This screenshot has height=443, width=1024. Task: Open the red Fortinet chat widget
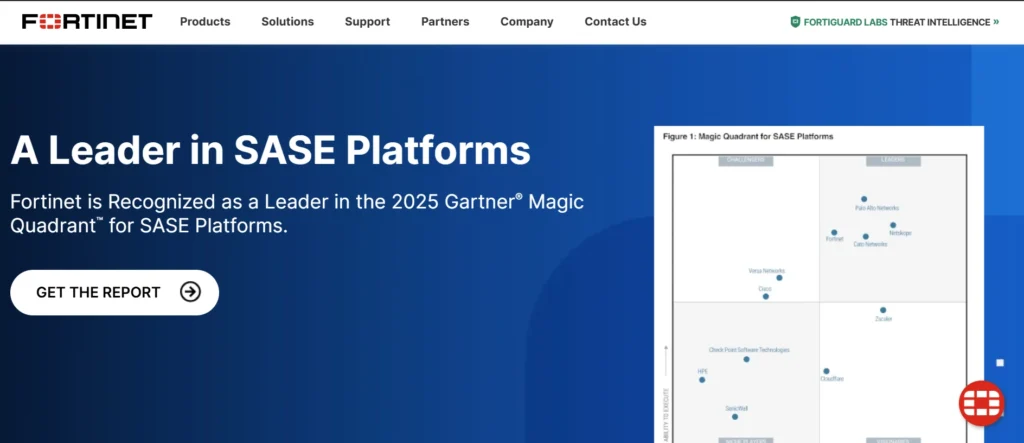click(982, 403)
